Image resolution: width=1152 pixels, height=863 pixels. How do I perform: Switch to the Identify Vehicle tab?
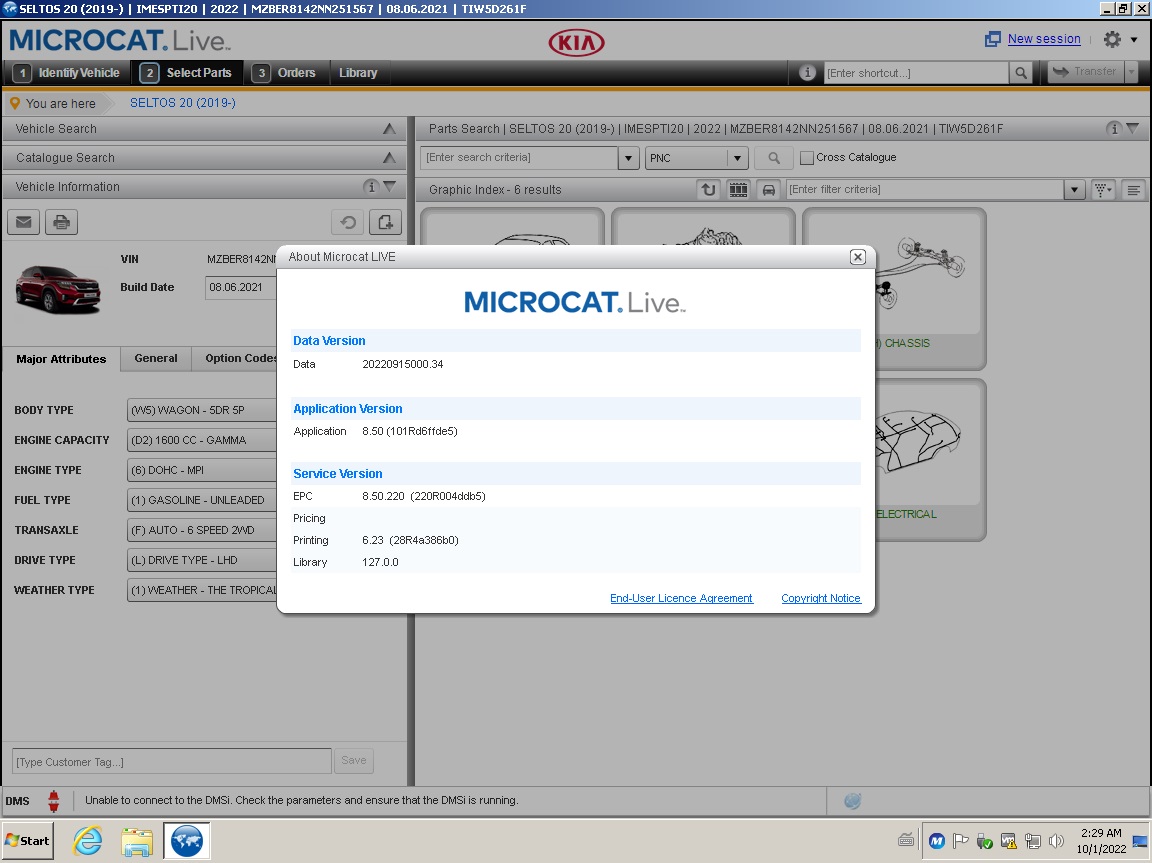point(70,73)
